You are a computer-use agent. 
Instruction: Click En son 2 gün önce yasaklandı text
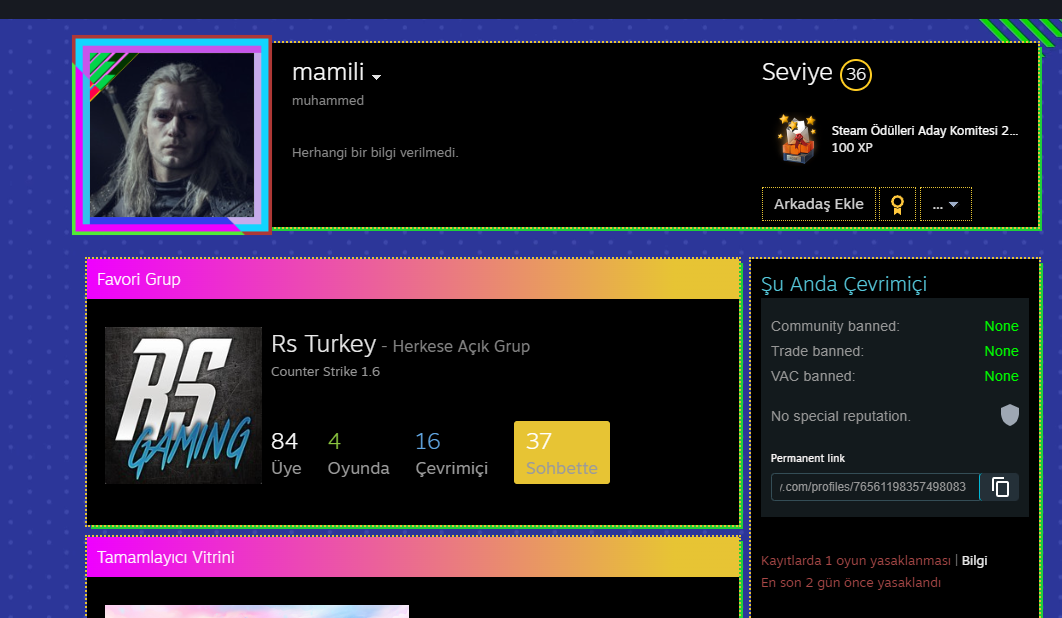(851, 583)
